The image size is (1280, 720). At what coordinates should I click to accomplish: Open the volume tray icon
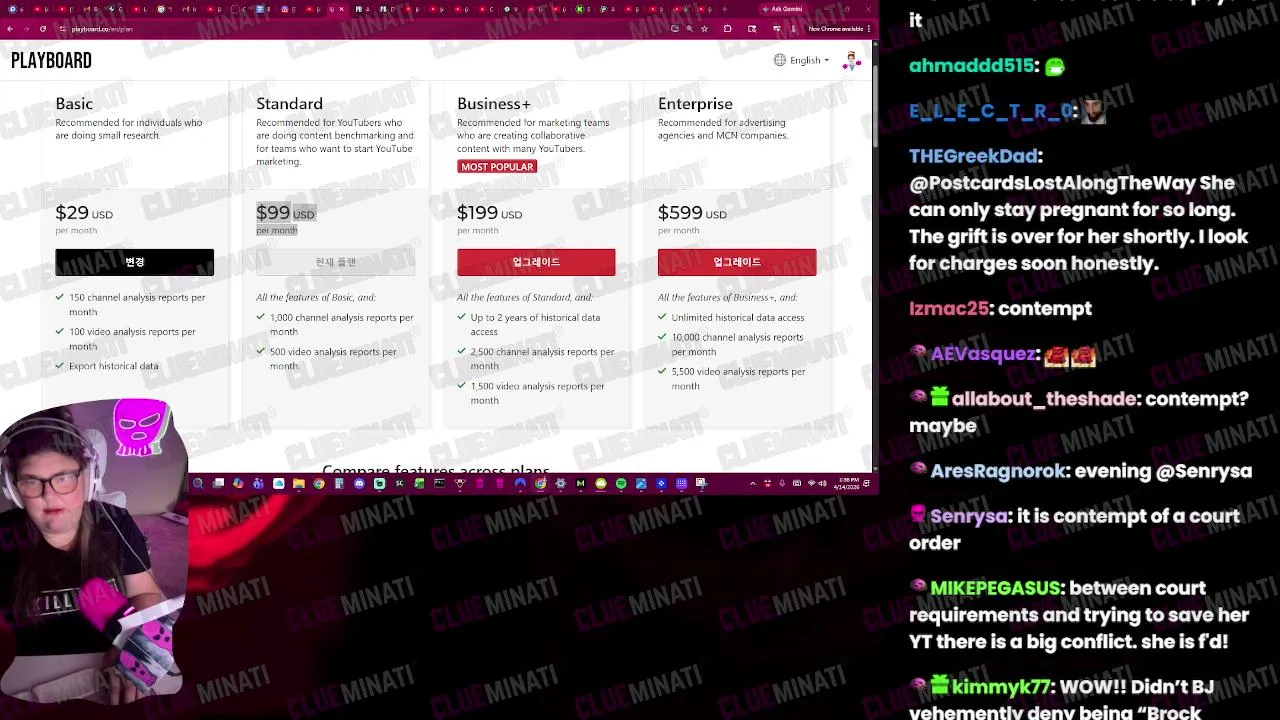821,484
